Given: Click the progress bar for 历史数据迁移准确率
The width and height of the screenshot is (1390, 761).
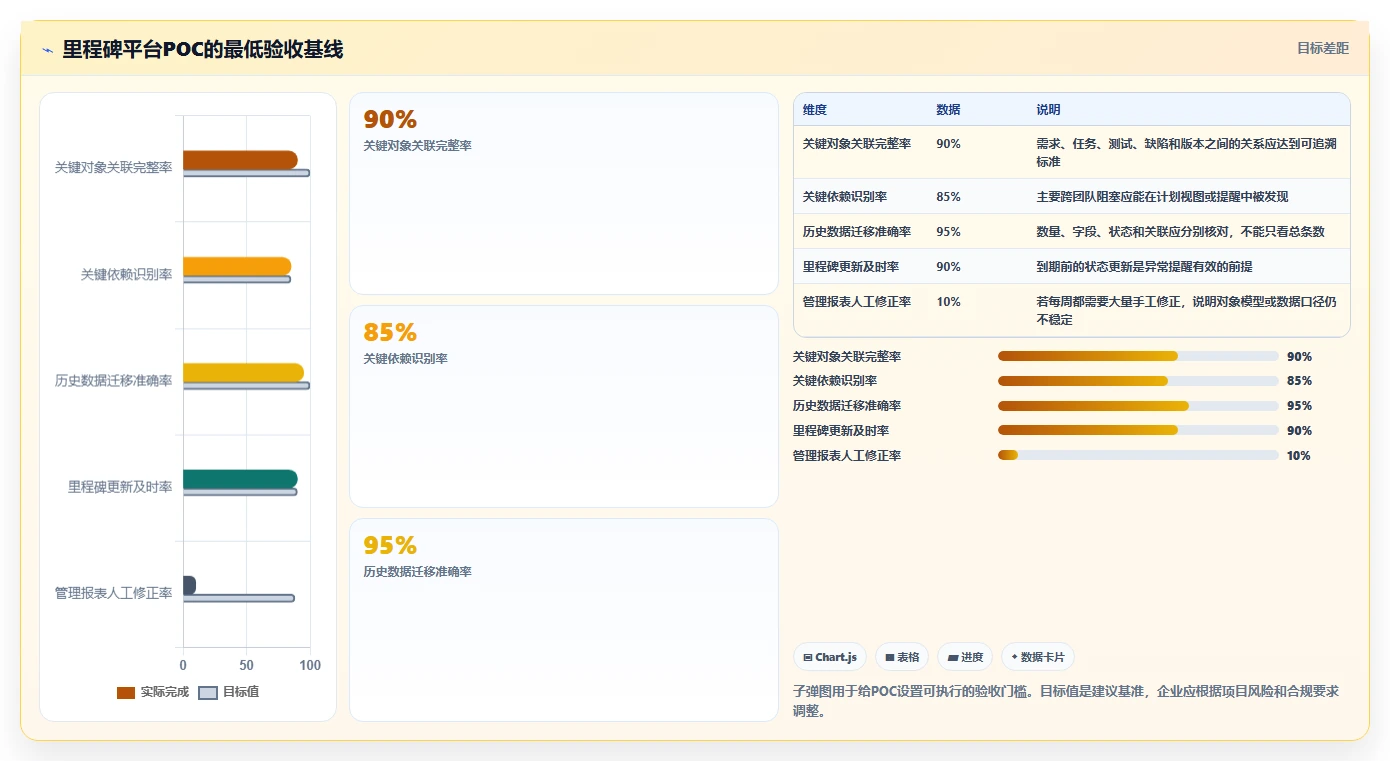Looking at the screenshot, I should point(1138,406).
